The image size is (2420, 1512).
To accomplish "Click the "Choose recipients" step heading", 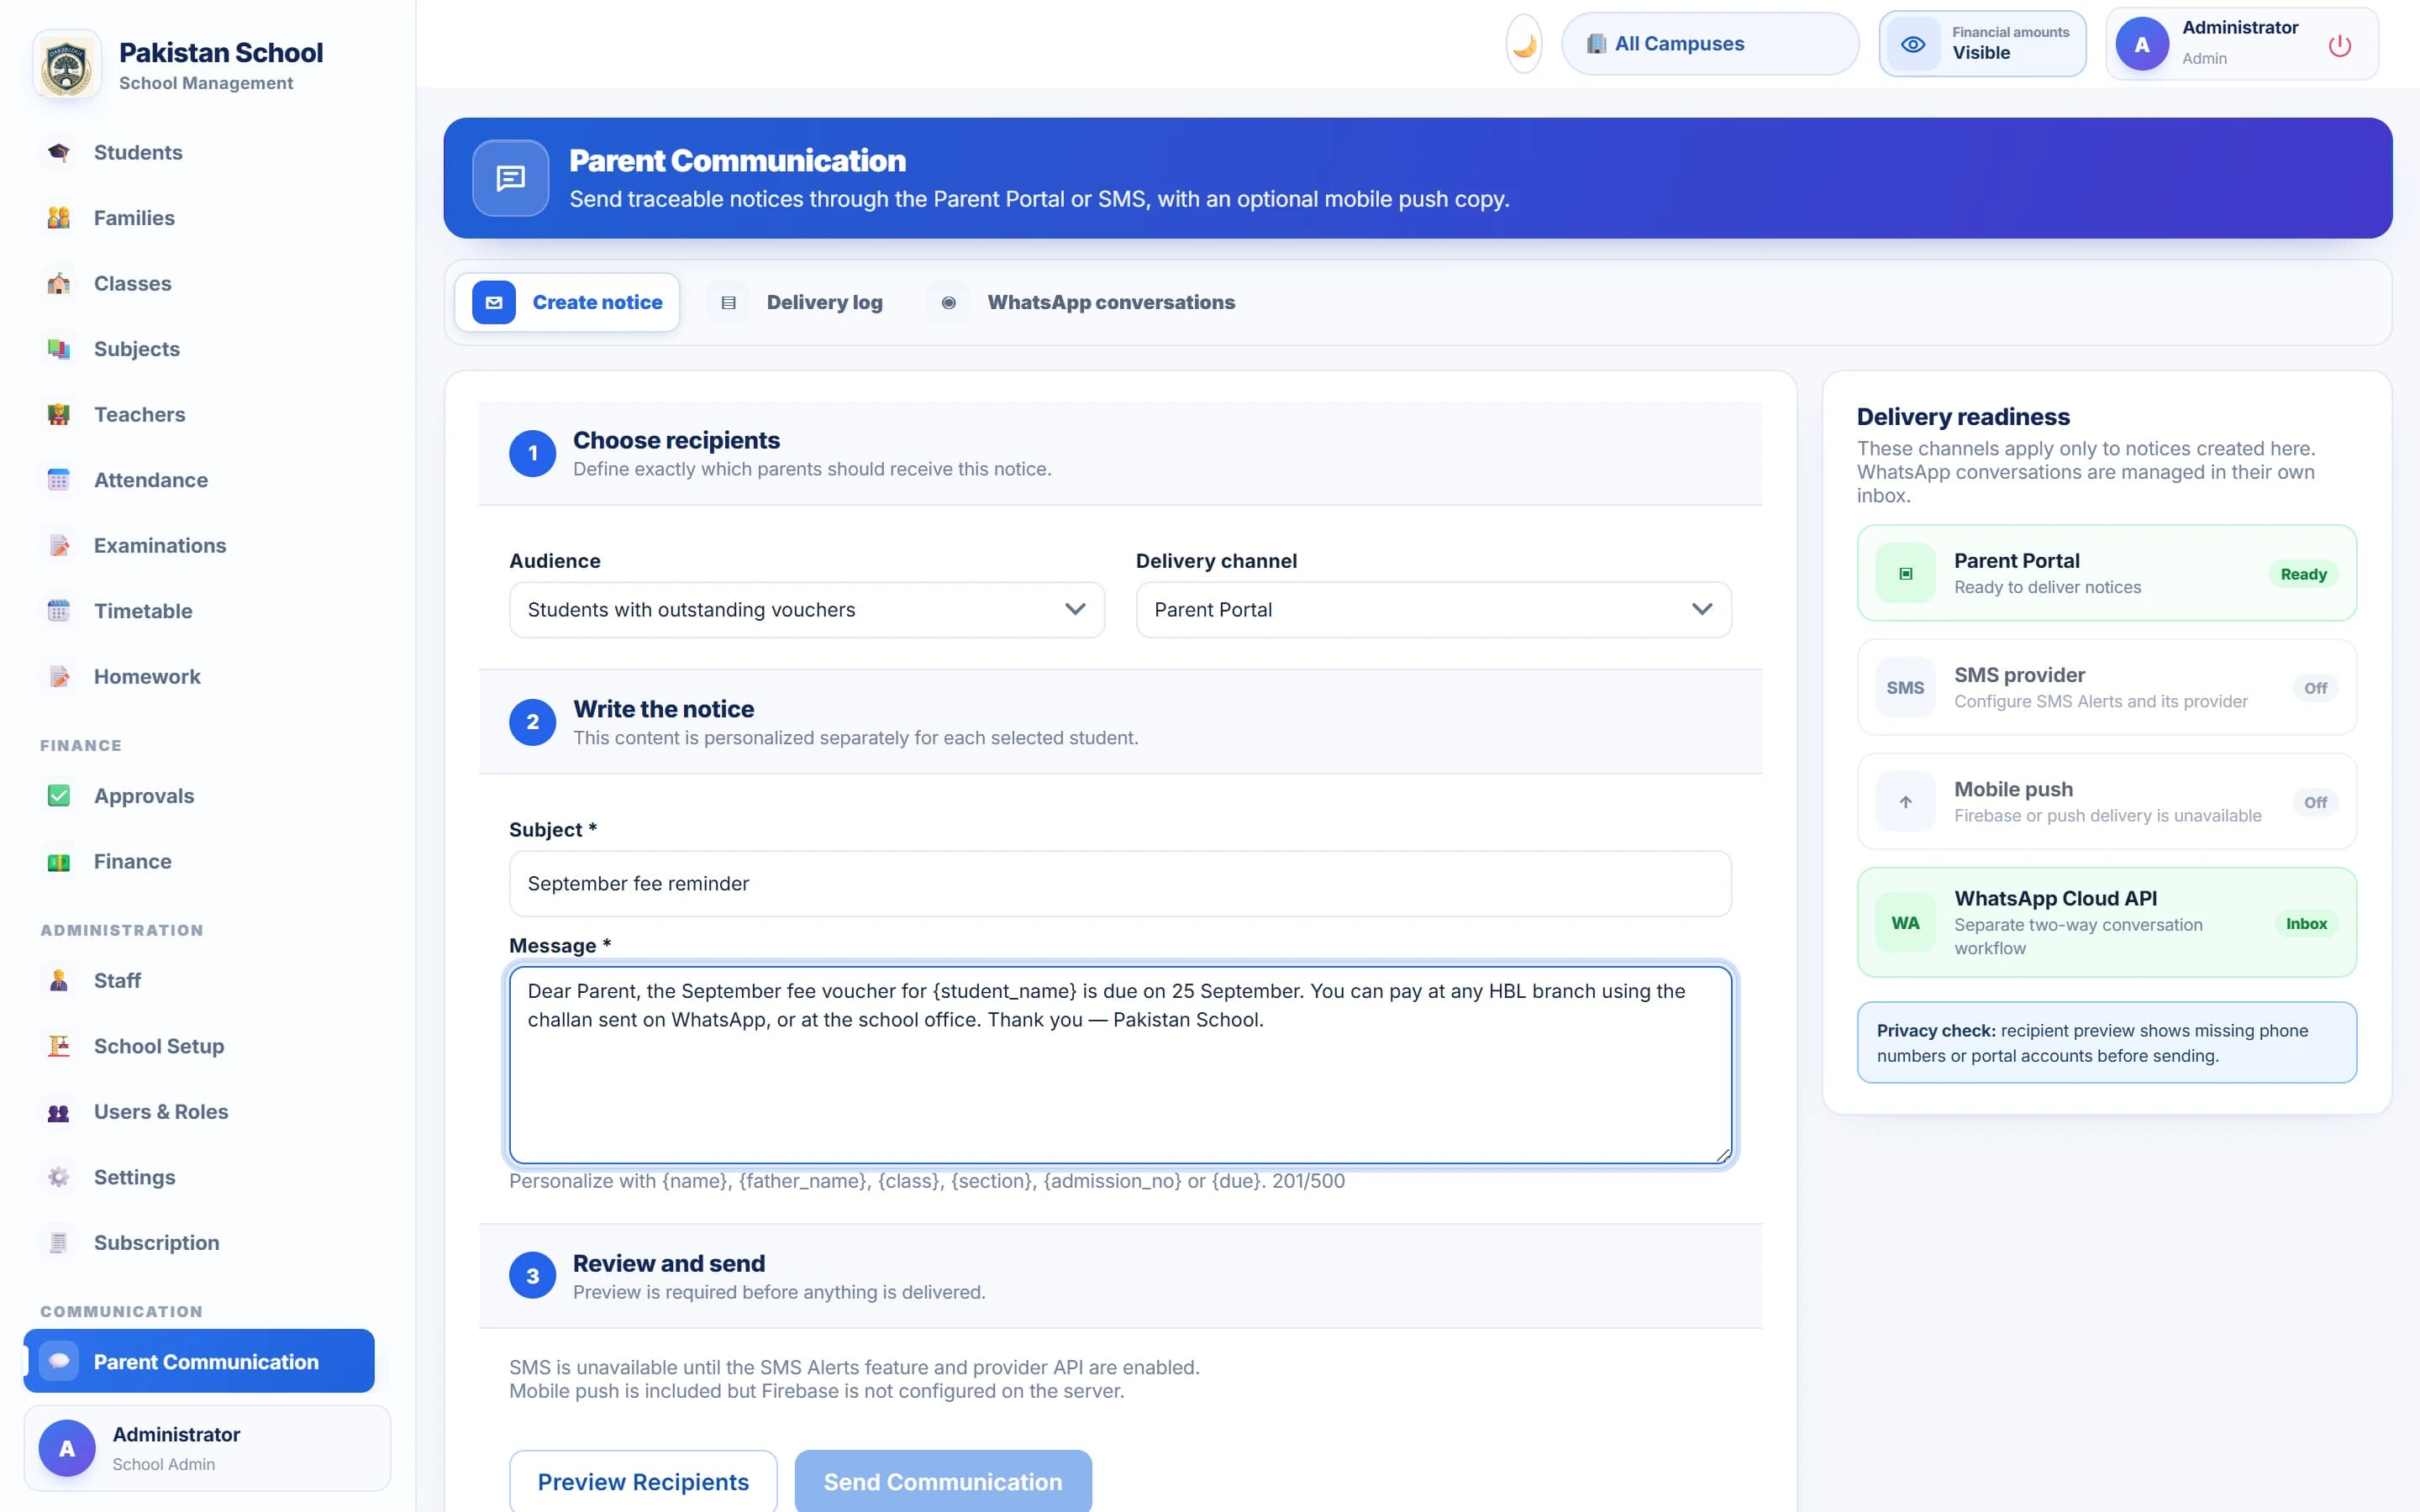I will (x=676, y=440).
